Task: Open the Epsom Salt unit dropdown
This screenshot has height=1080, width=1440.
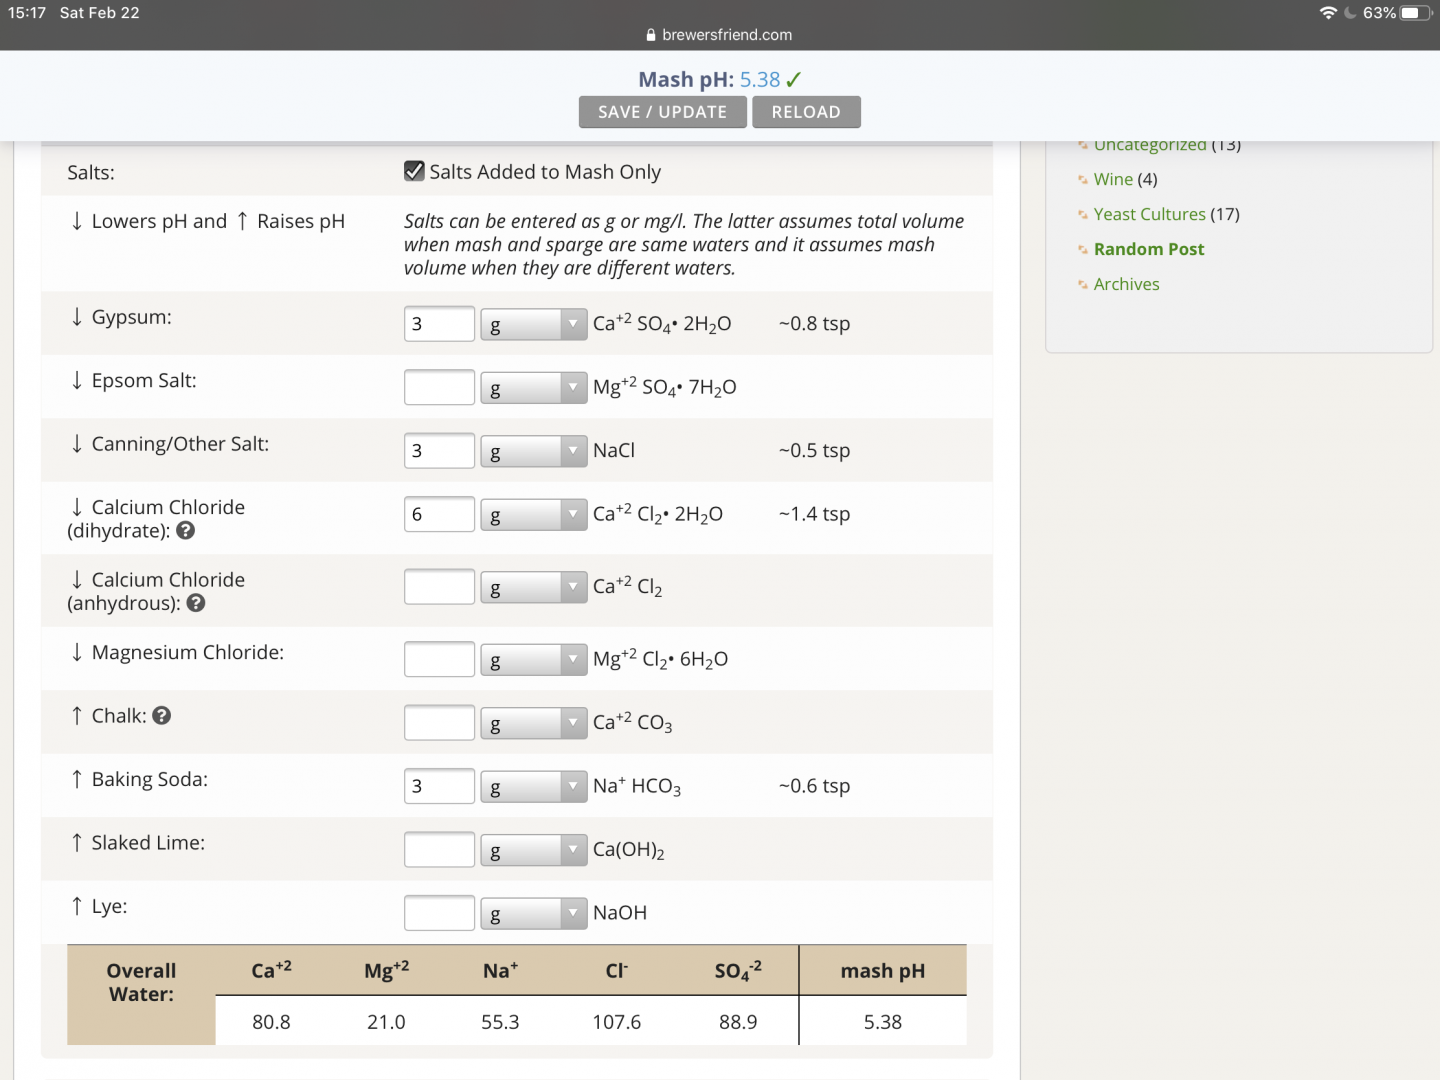Action: [534, 388]
